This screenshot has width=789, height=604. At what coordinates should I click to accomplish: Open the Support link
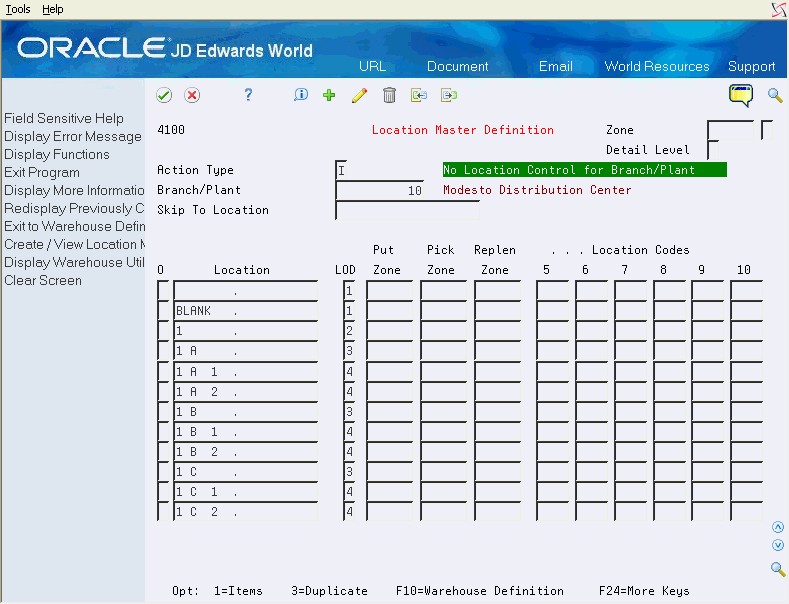(x=751, y=66)
